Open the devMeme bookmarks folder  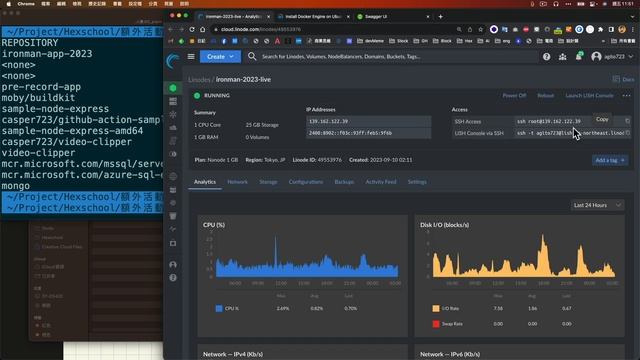(371, 41)
